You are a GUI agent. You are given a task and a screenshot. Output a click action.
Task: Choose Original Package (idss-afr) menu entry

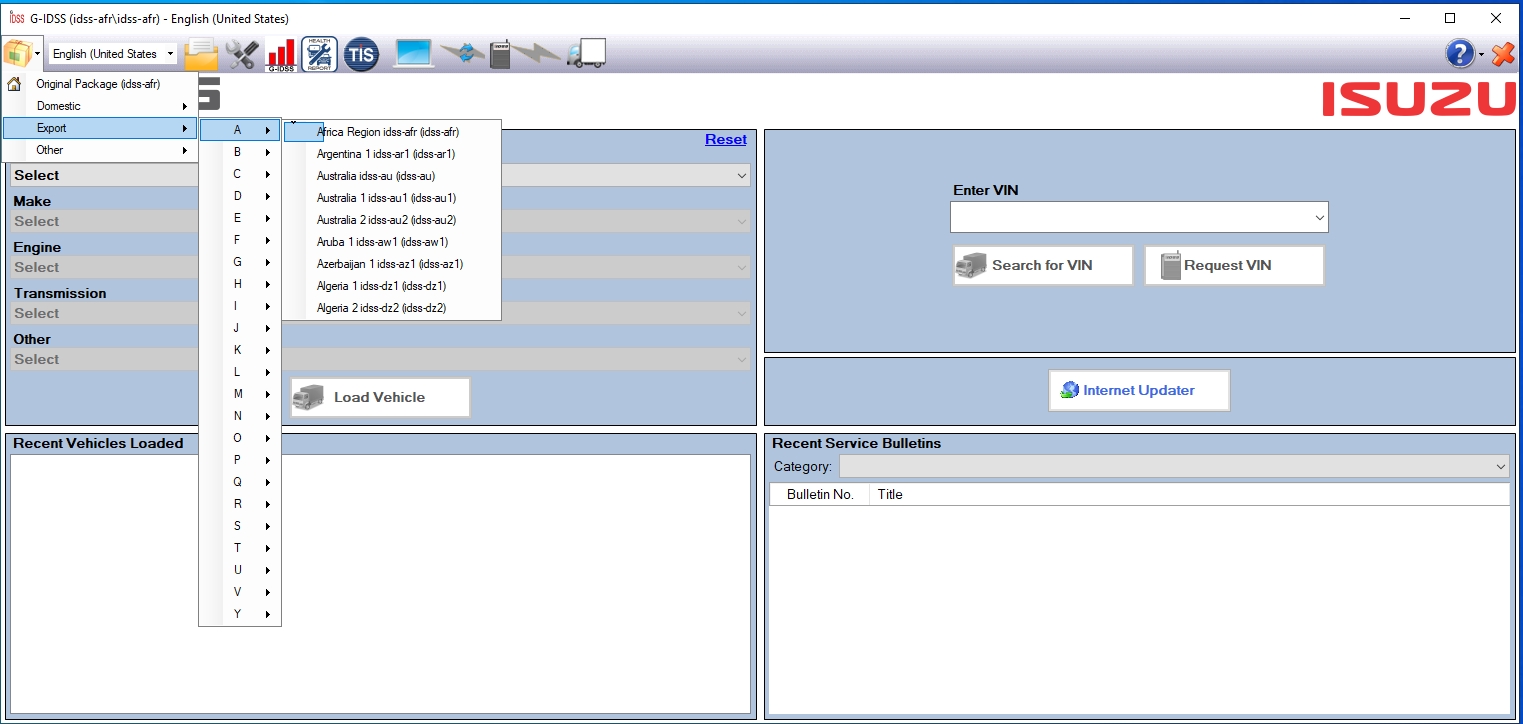click(99, 84)
